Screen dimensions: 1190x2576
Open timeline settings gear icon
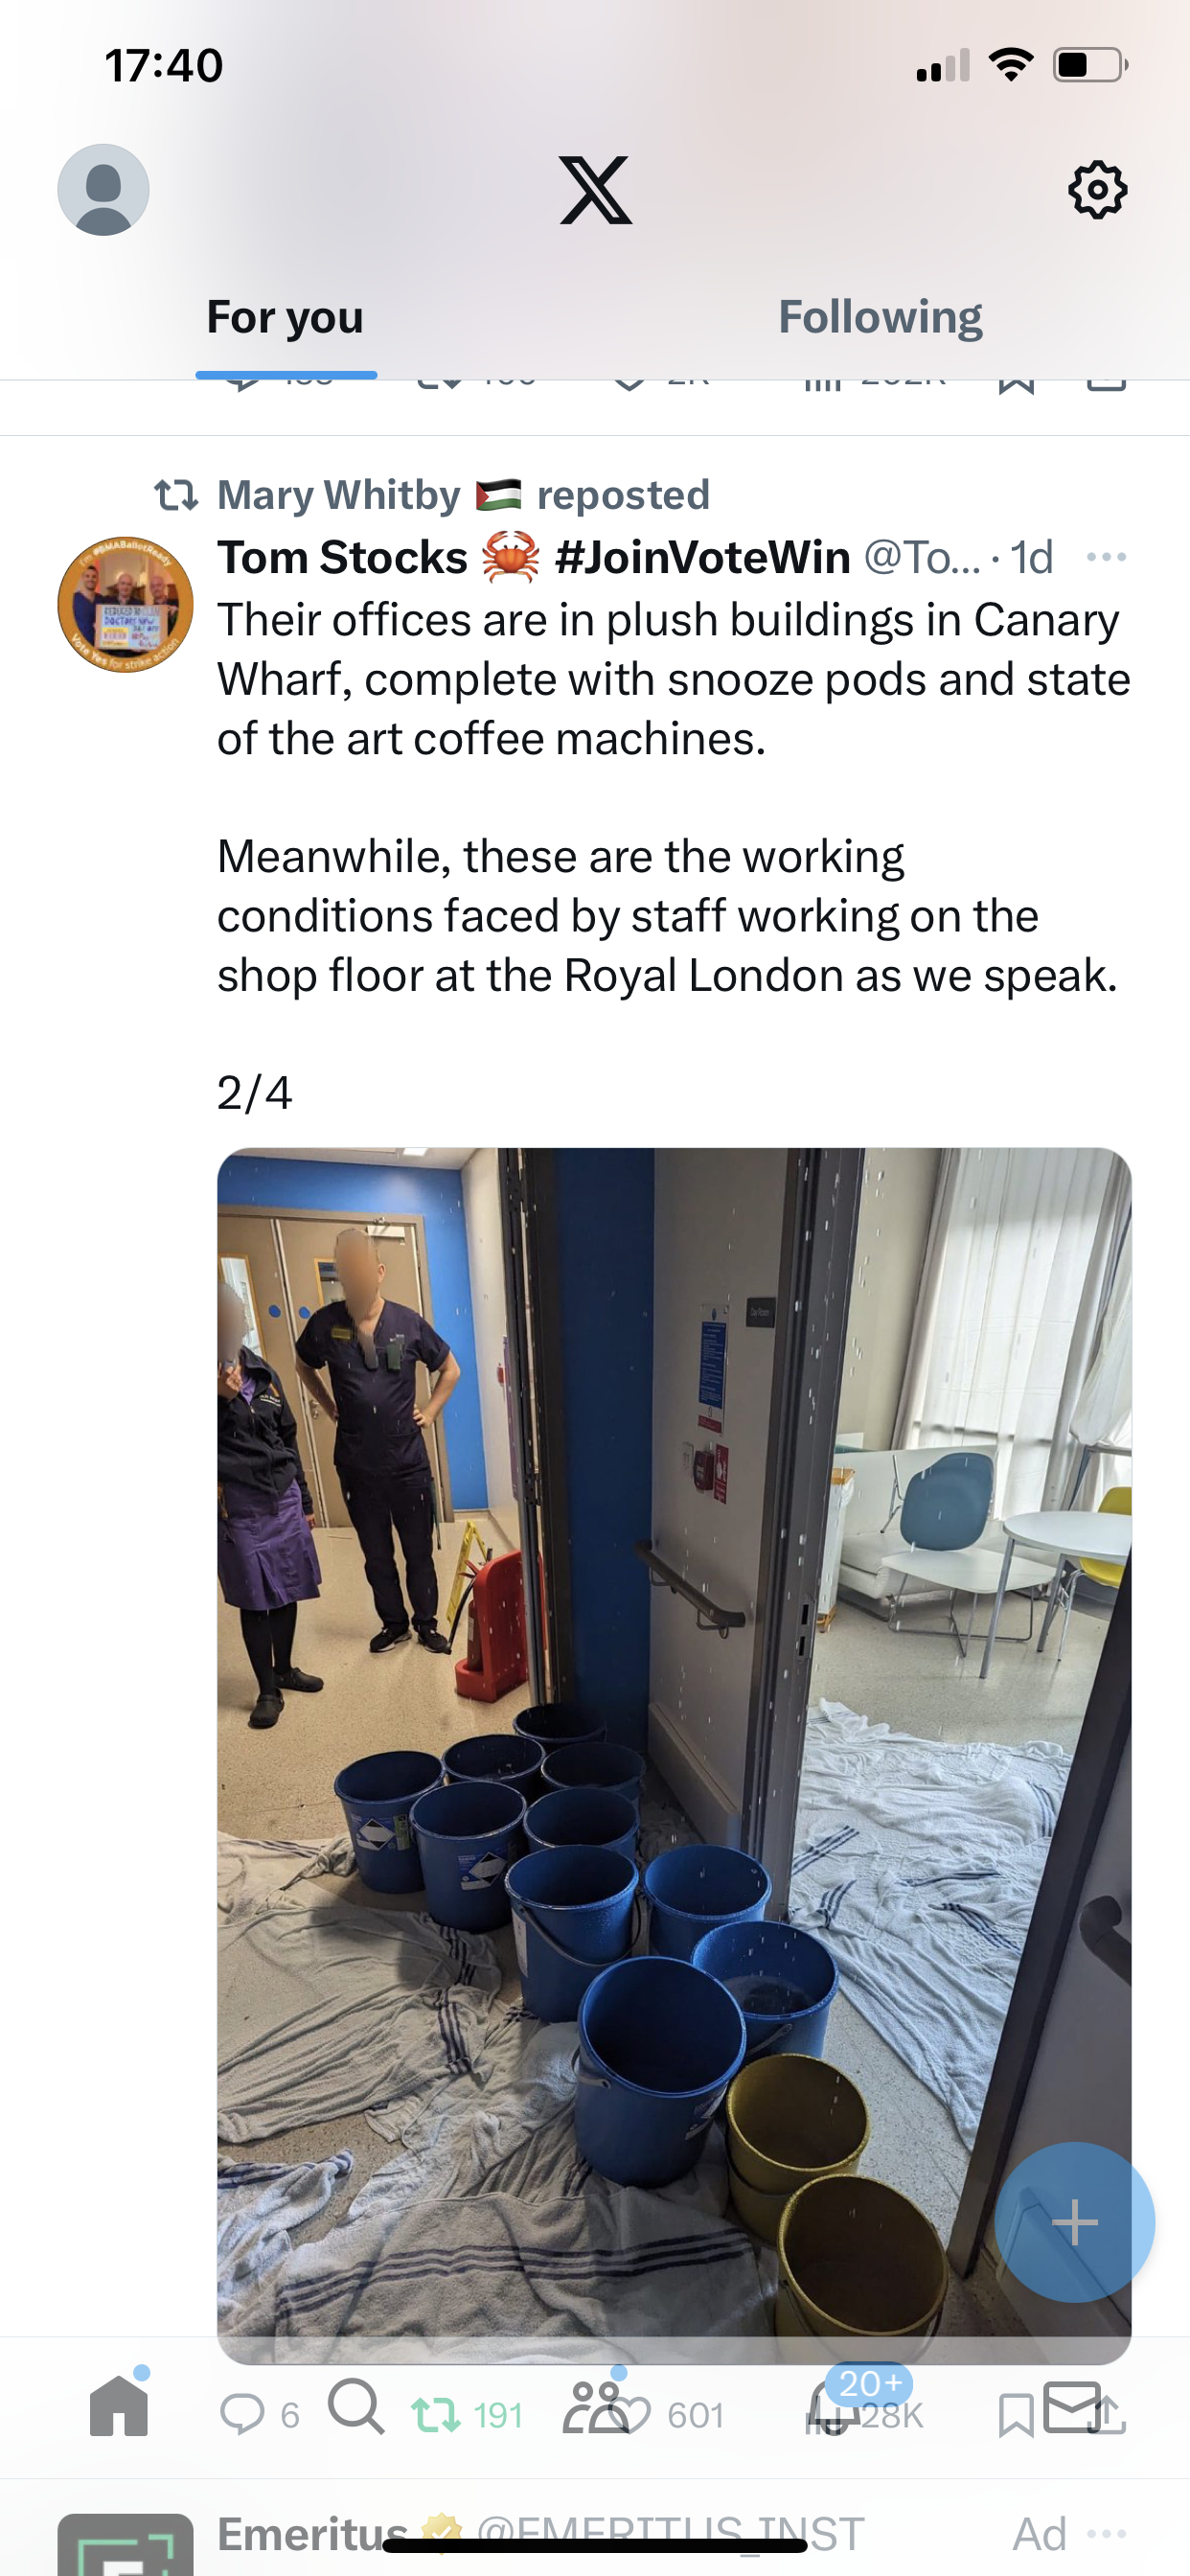click(x=1097, y=189)
